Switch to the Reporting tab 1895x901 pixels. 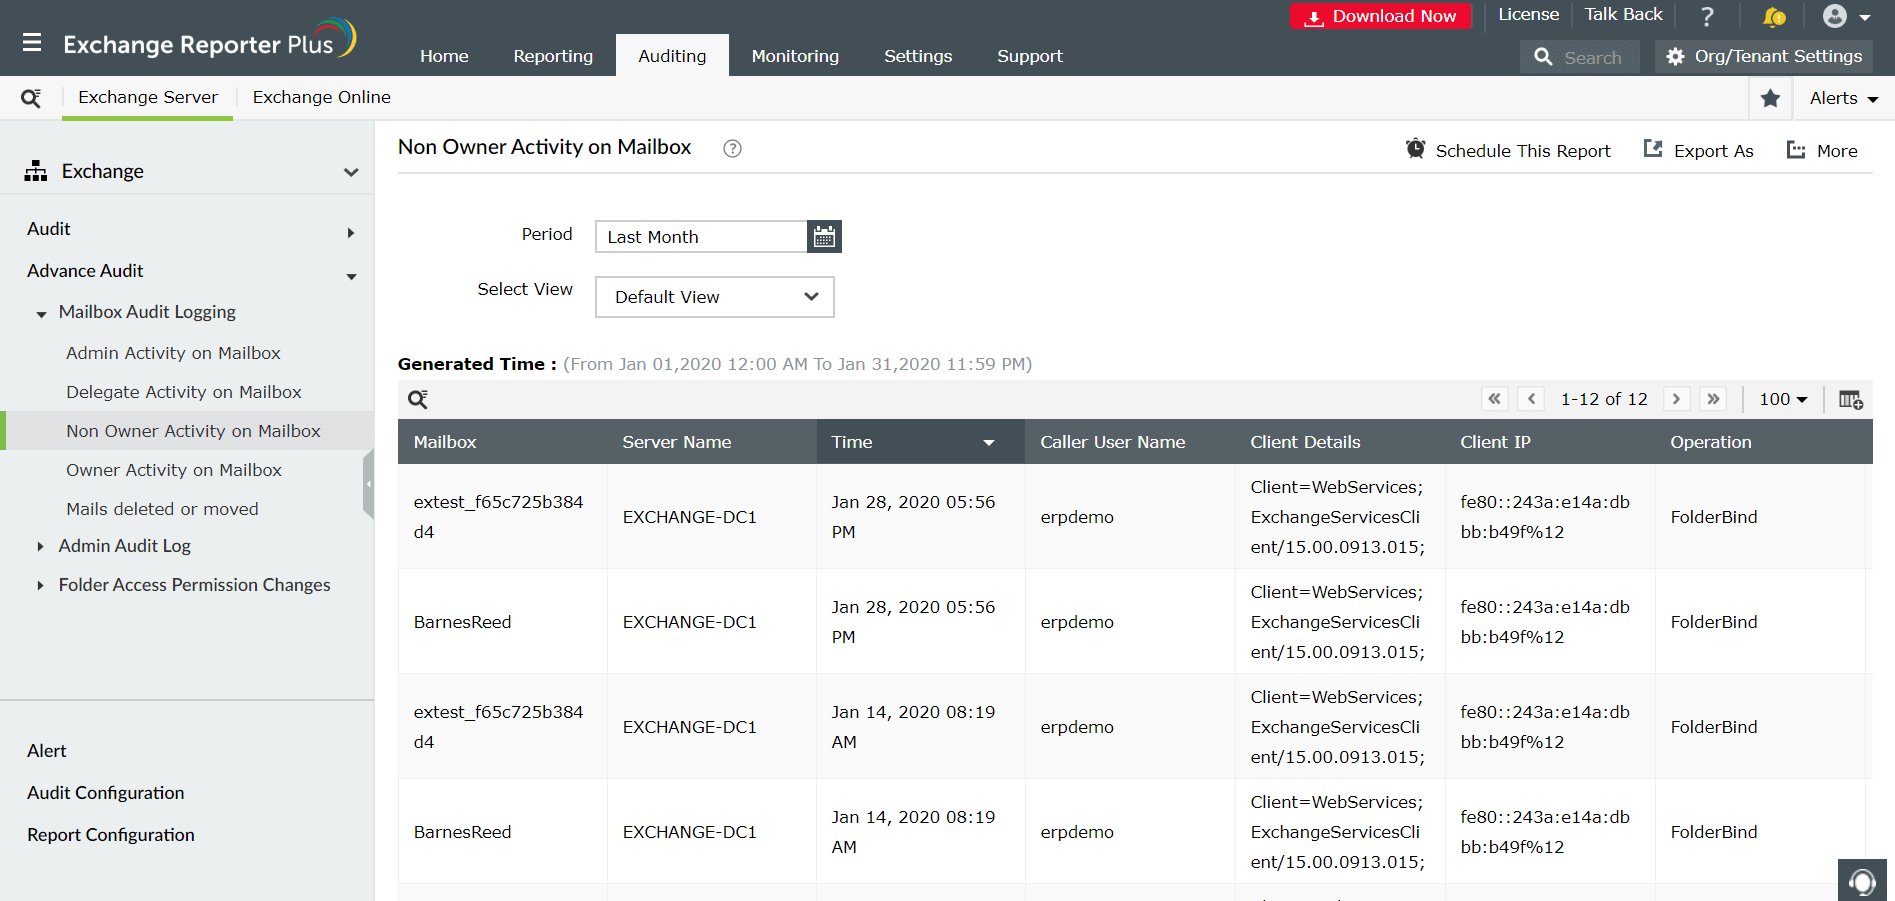(553, 56)
